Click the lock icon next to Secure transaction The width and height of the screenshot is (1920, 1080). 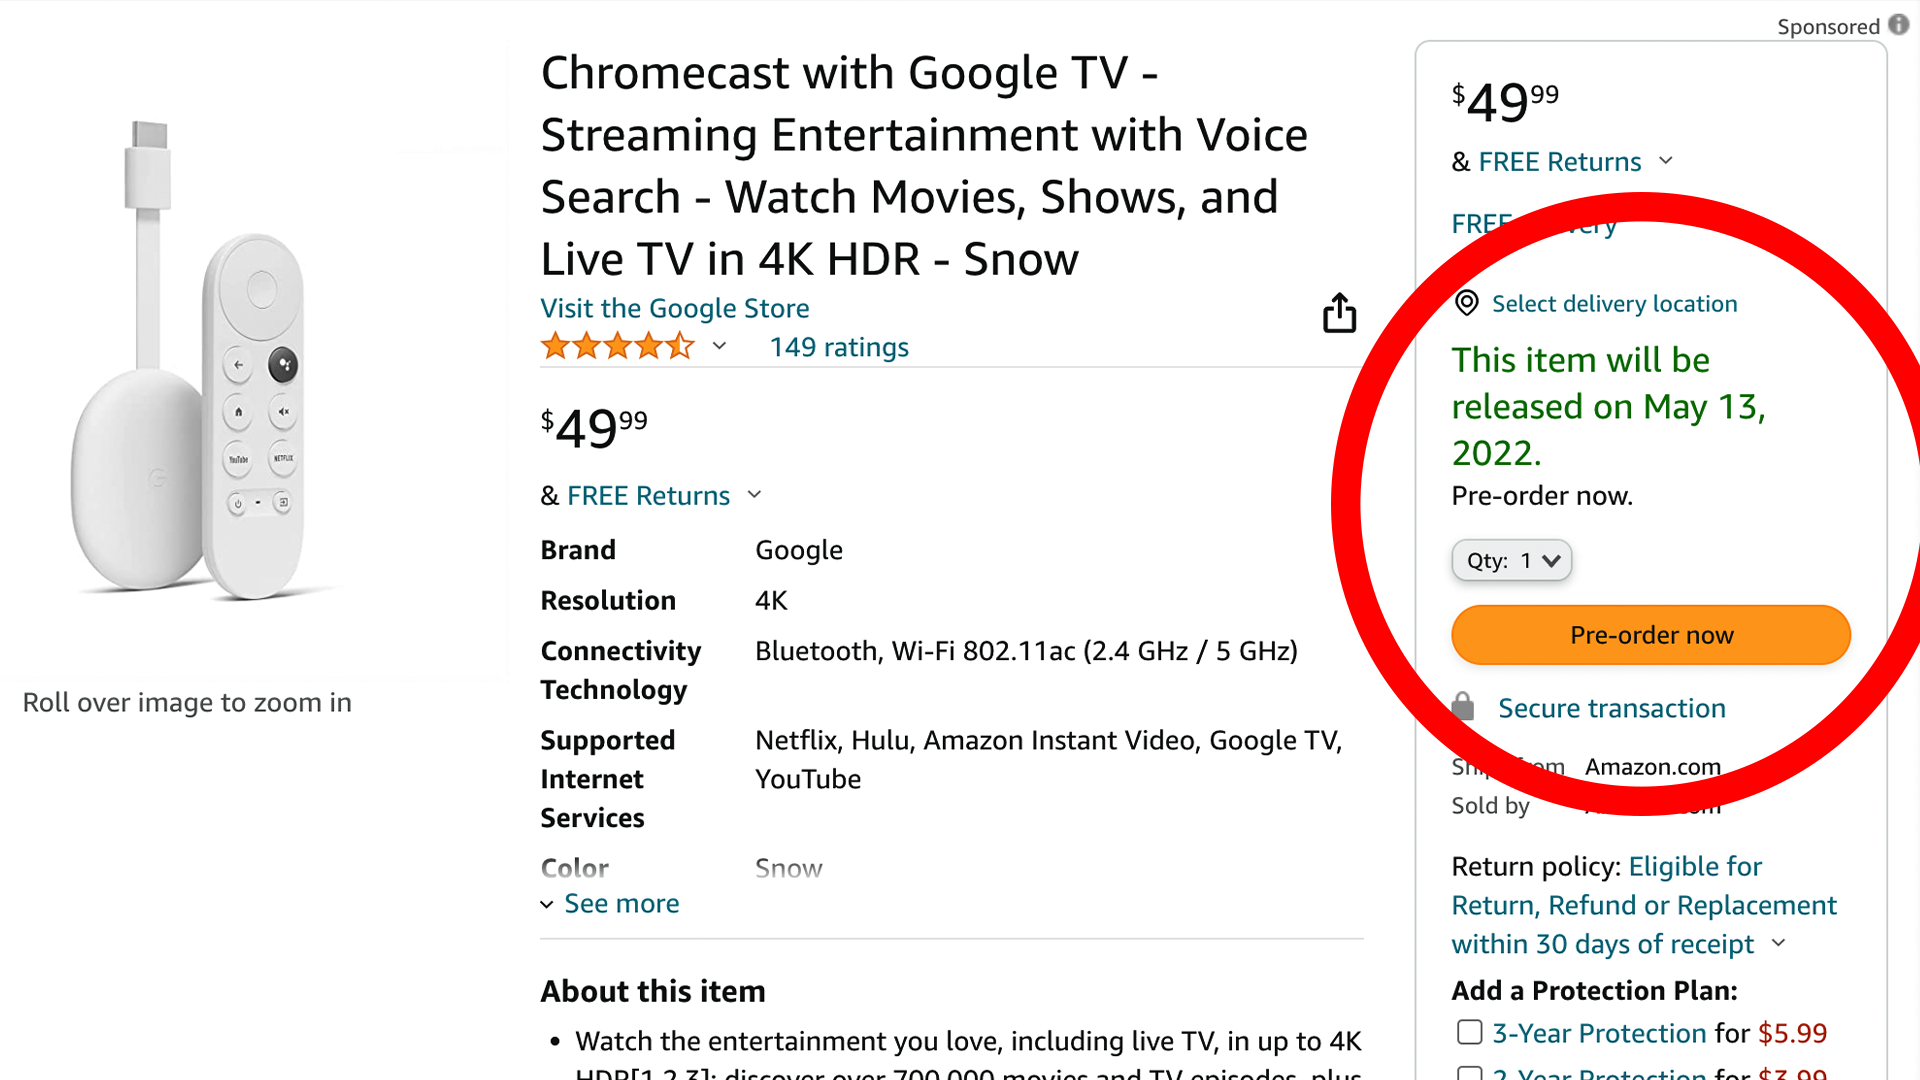click(1463, 706)
